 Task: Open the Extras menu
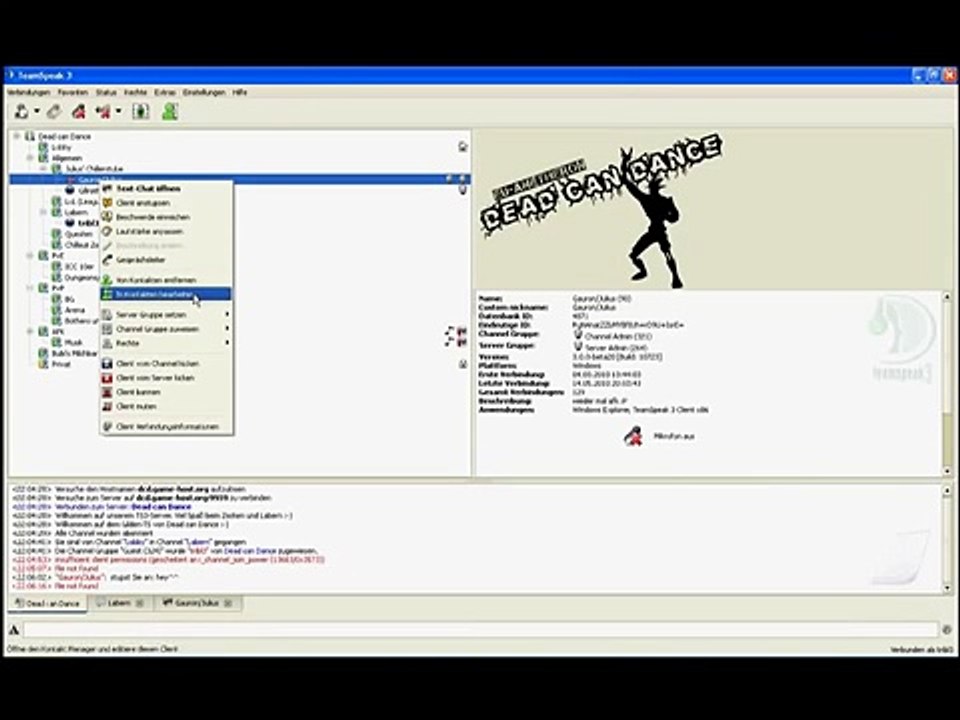pyautogui.click(x=165, y=92)
